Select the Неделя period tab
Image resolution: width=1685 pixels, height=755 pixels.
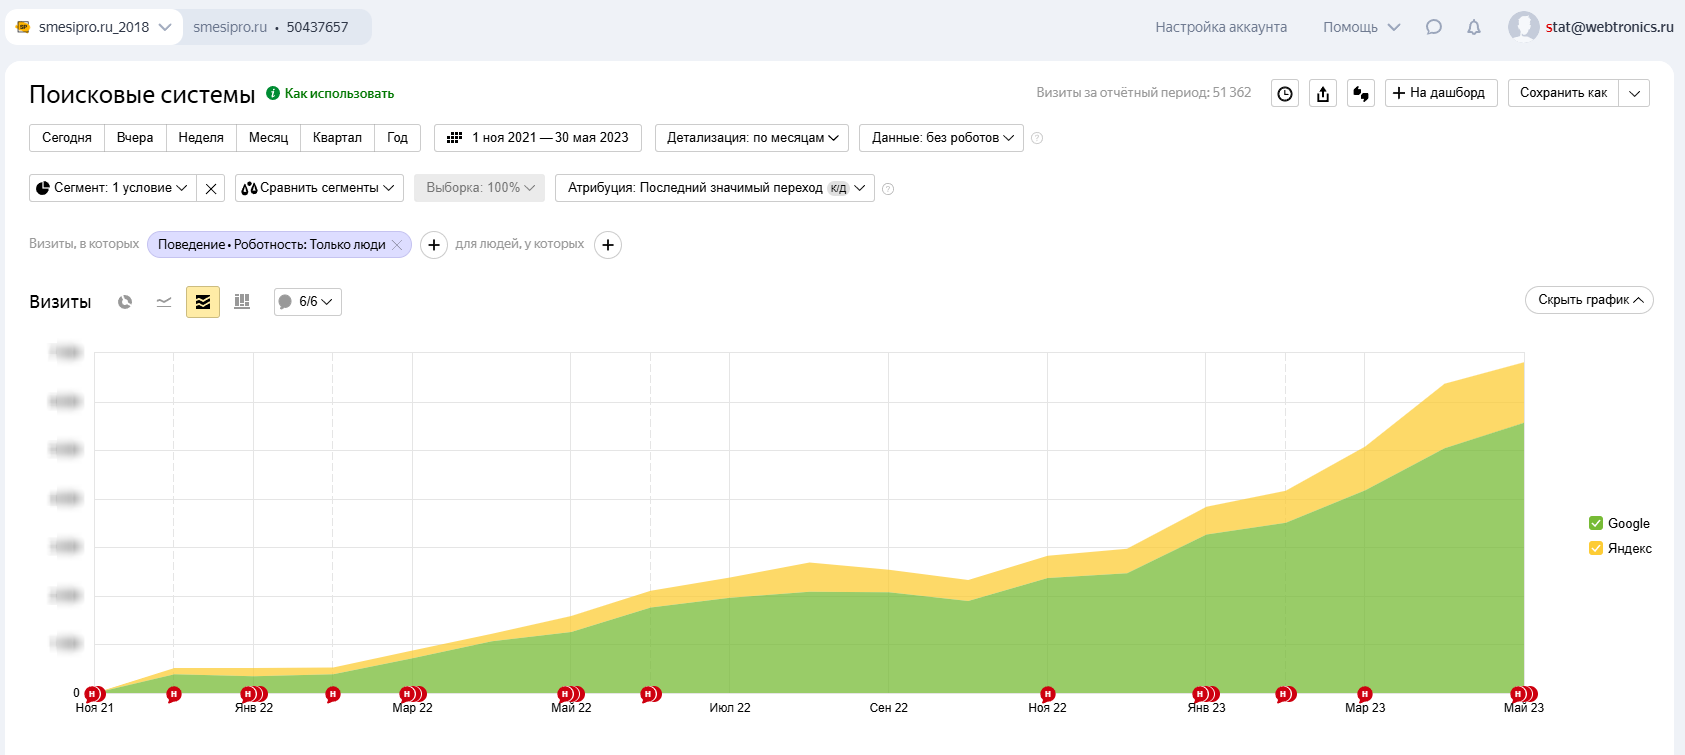point(201,138)
